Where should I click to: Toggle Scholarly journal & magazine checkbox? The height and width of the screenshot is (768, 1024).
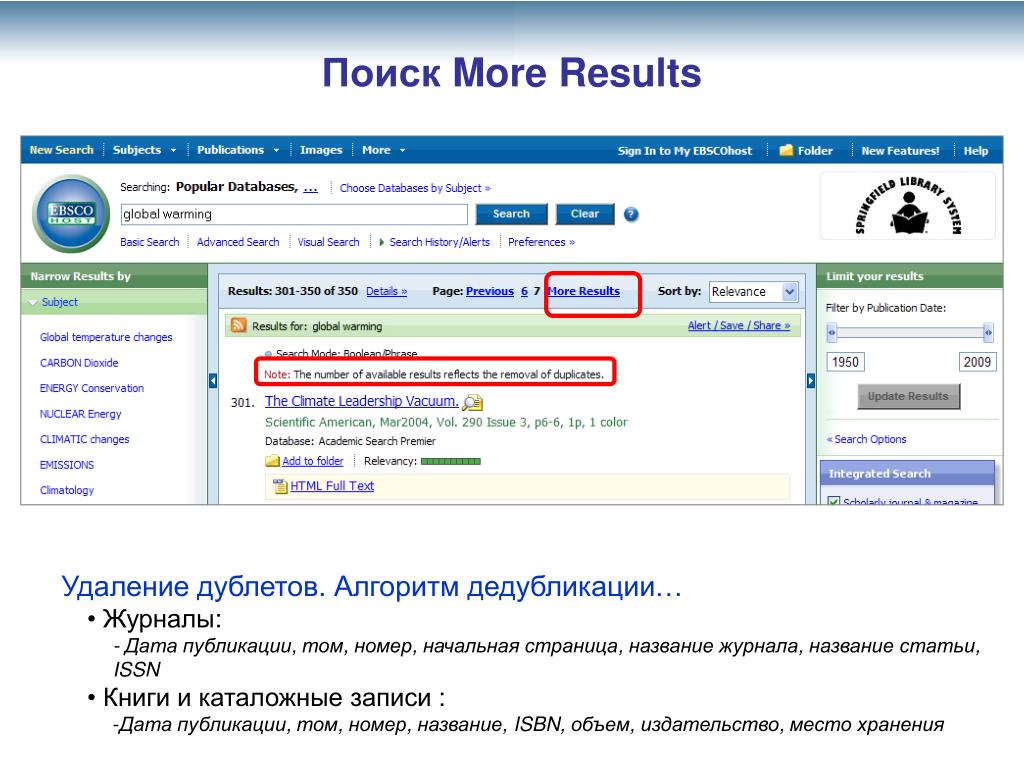833,502
